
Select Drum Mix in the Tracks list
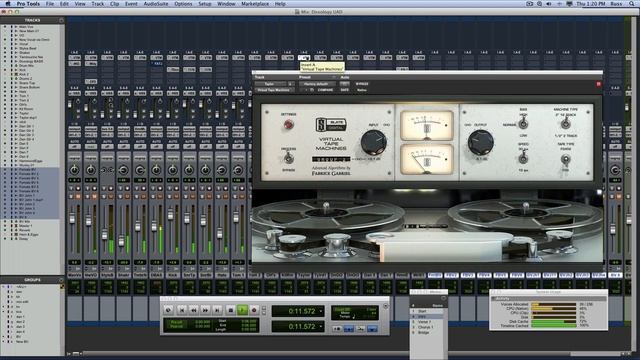(x=27, y=65)
